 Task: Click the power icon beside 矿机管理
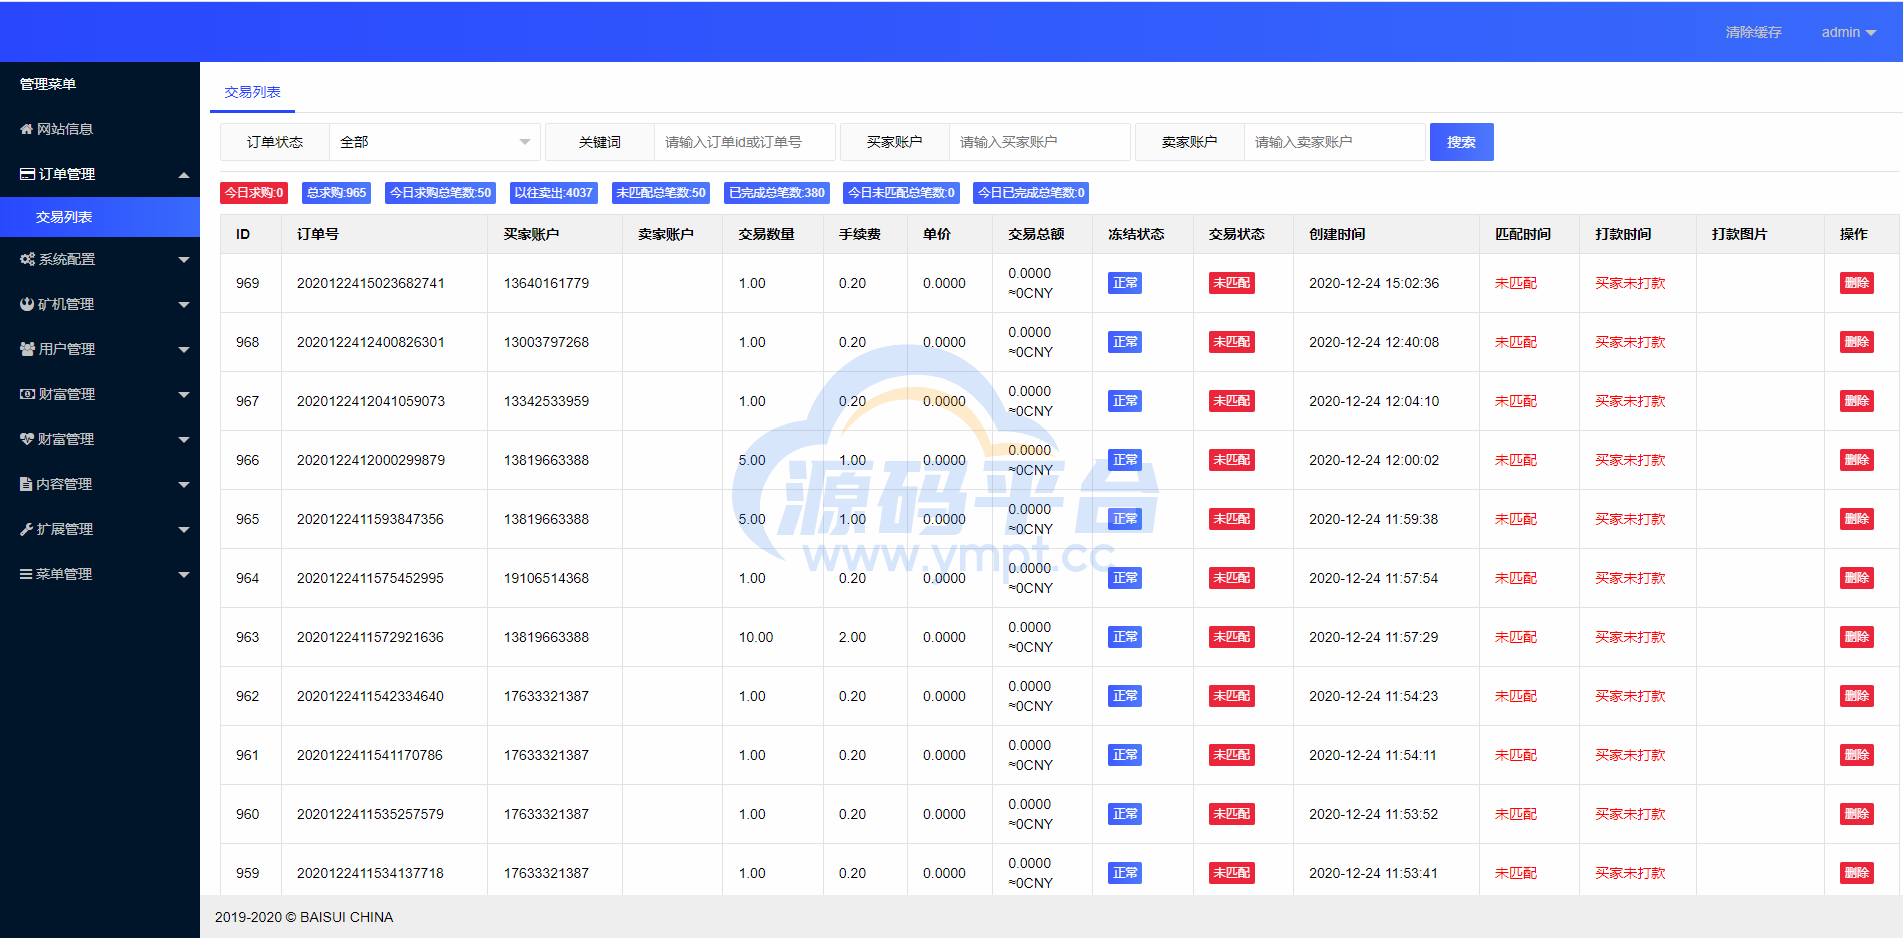click(27, 304)
